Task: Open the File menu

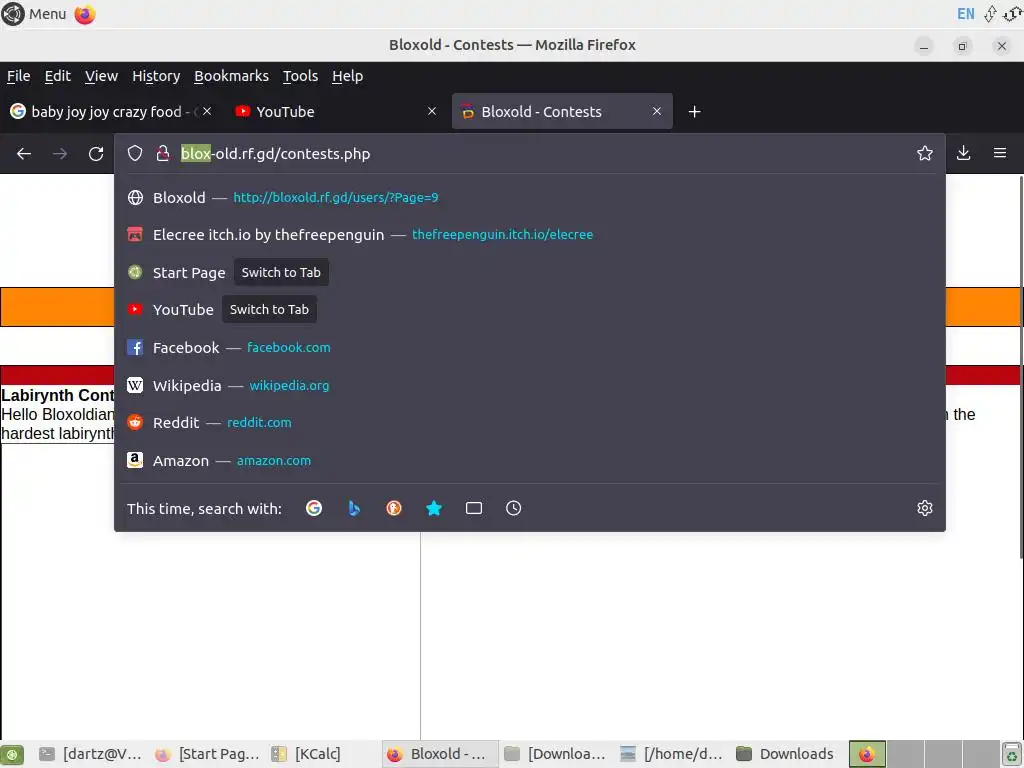Action: [x=18, y=76]
